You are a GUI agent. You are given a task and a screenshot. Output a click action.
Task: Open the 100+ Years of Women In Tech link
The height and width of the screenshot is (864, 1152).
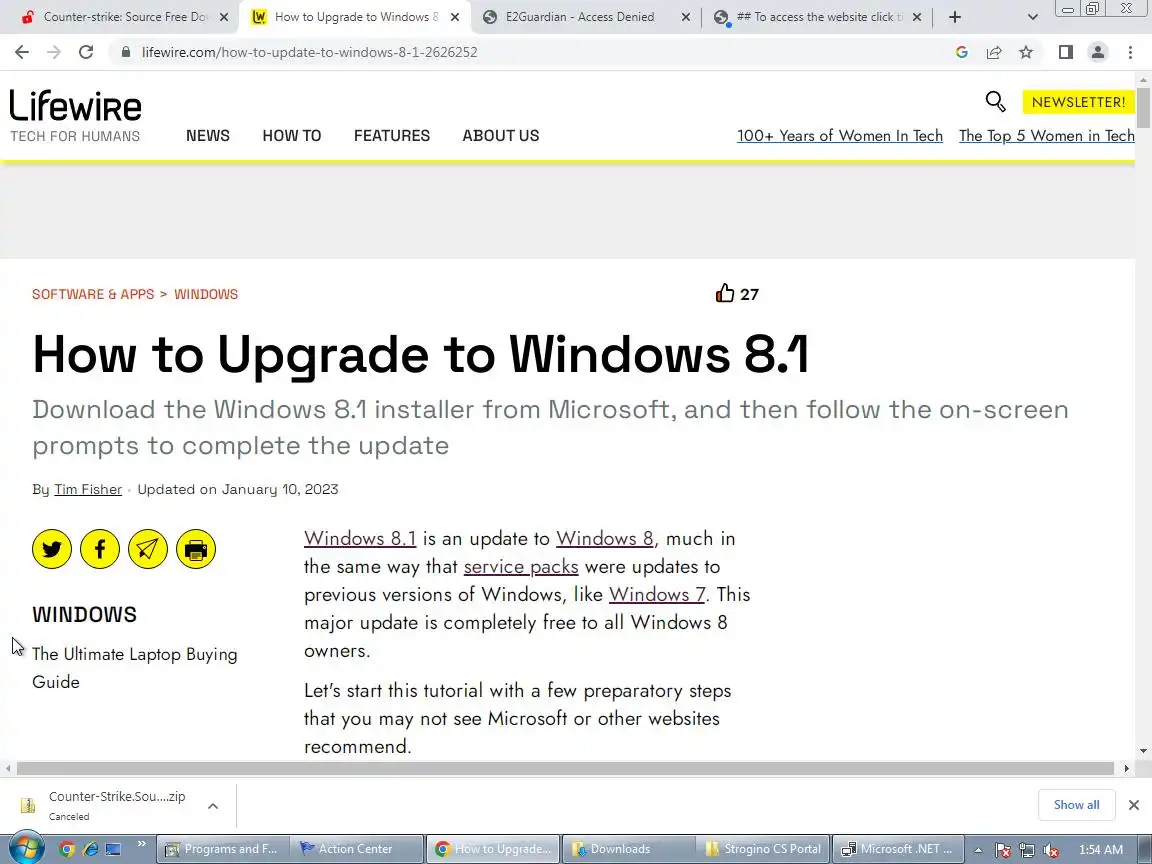pyautogui.click(x=840, y=136)
